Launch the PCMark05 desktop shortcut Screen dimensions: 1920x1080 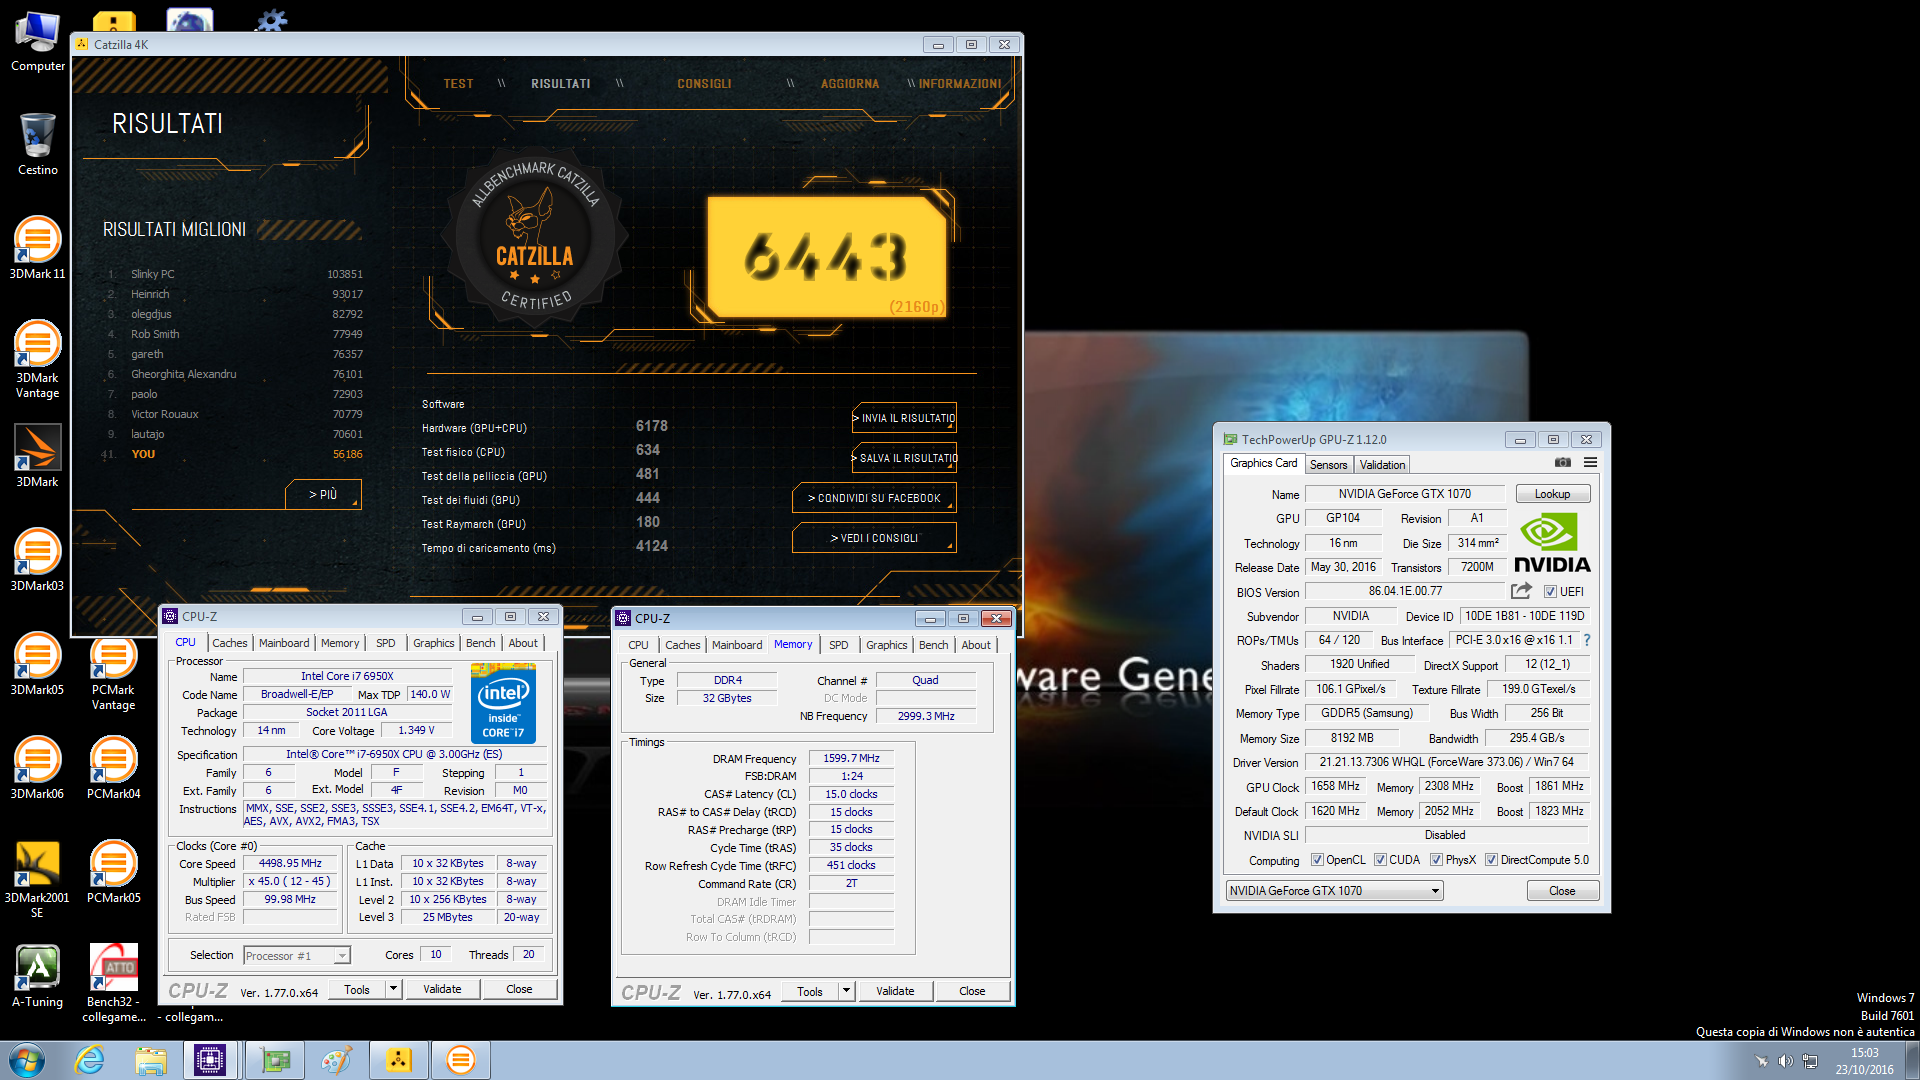[x=113, y=872]
